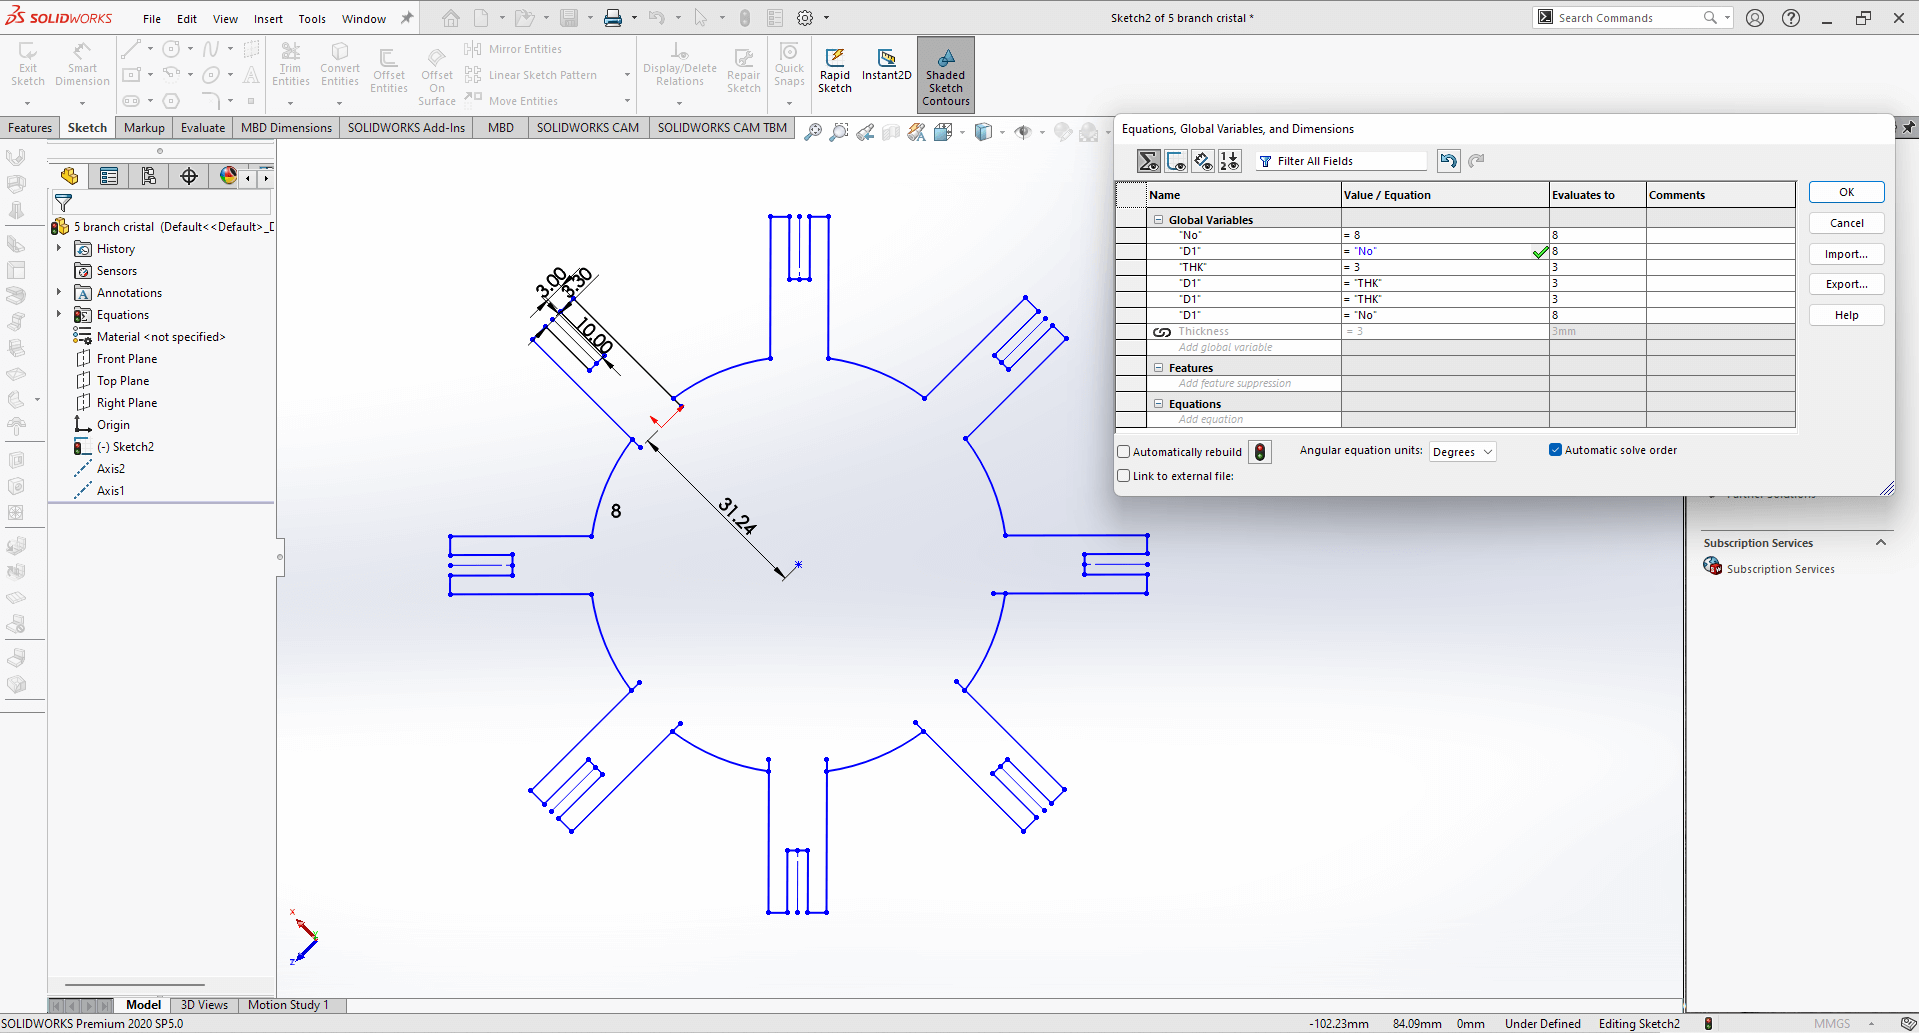Uncheck Automatic solve order
1919x1033 pixels.
[x=1556, y=450]
